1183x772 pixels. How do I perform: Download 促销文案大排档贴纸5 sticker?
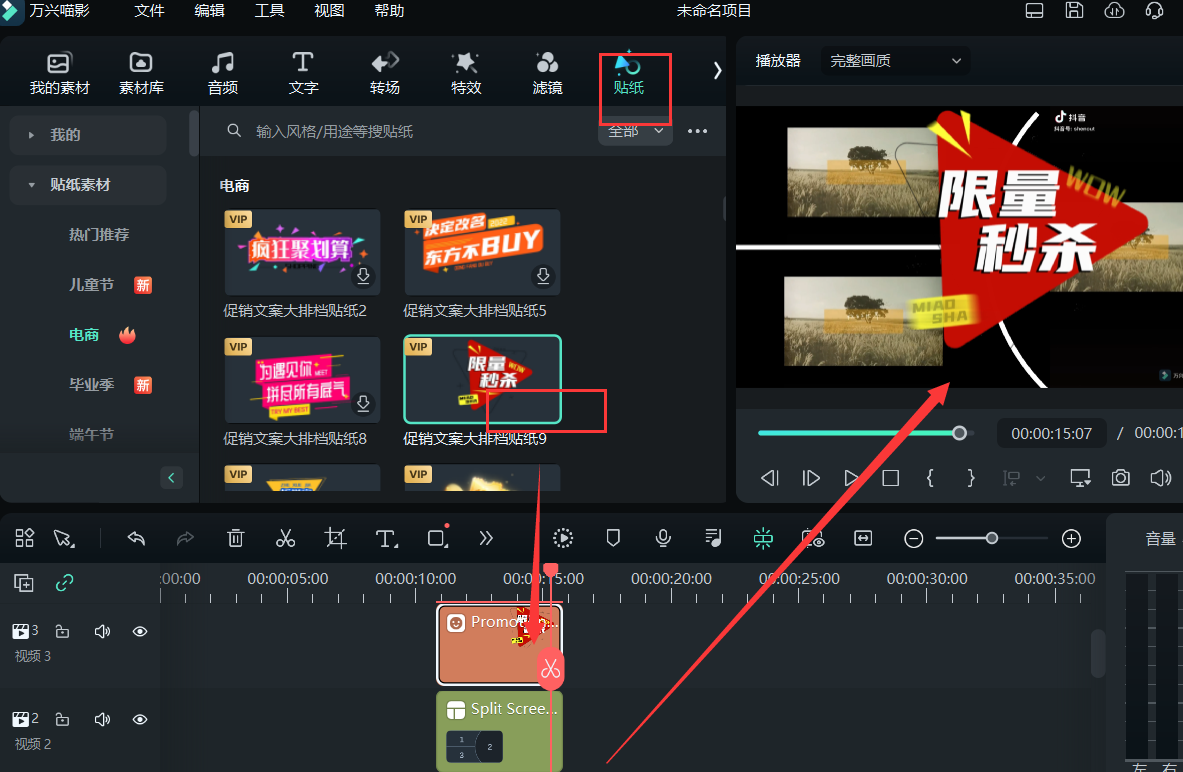[x=542, y=276]
